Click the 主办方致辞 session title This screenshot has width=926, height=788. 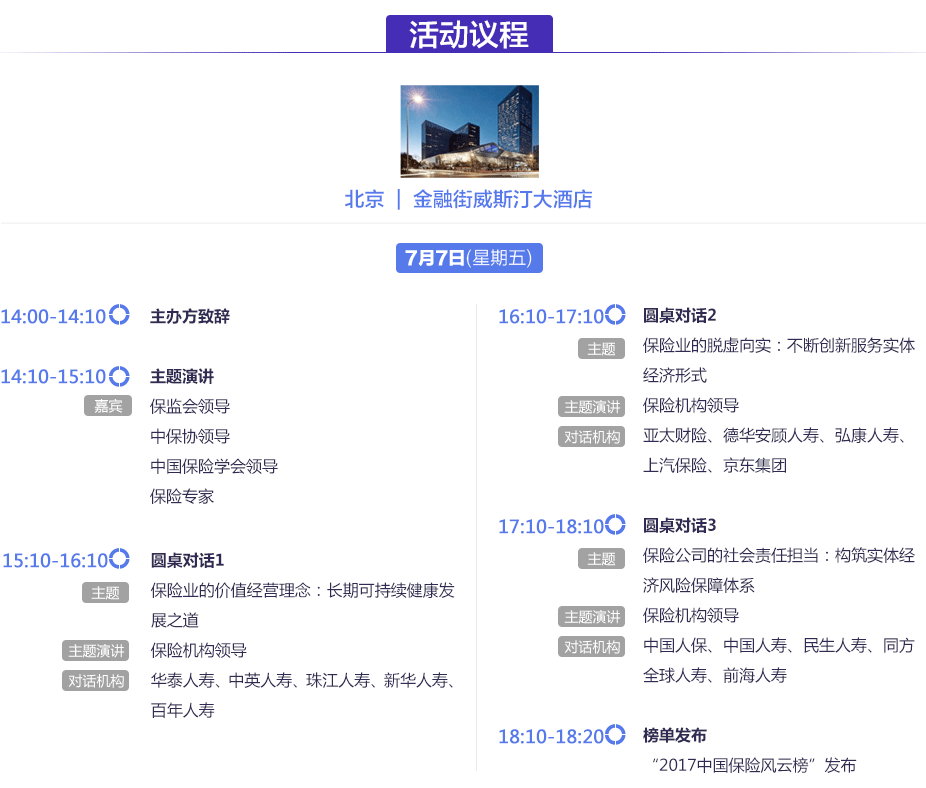190,317
